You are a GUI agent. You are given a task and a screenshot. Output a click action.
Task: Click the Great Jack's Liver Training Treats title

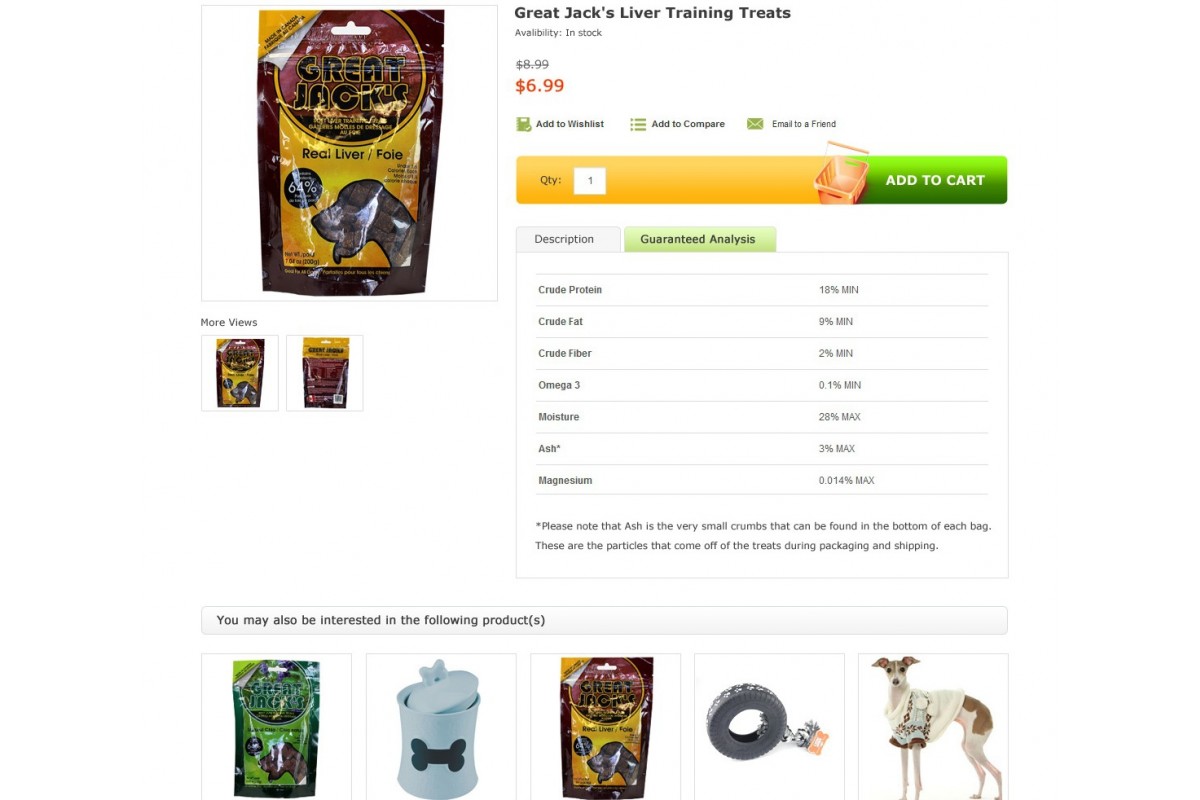click(652, 13)
